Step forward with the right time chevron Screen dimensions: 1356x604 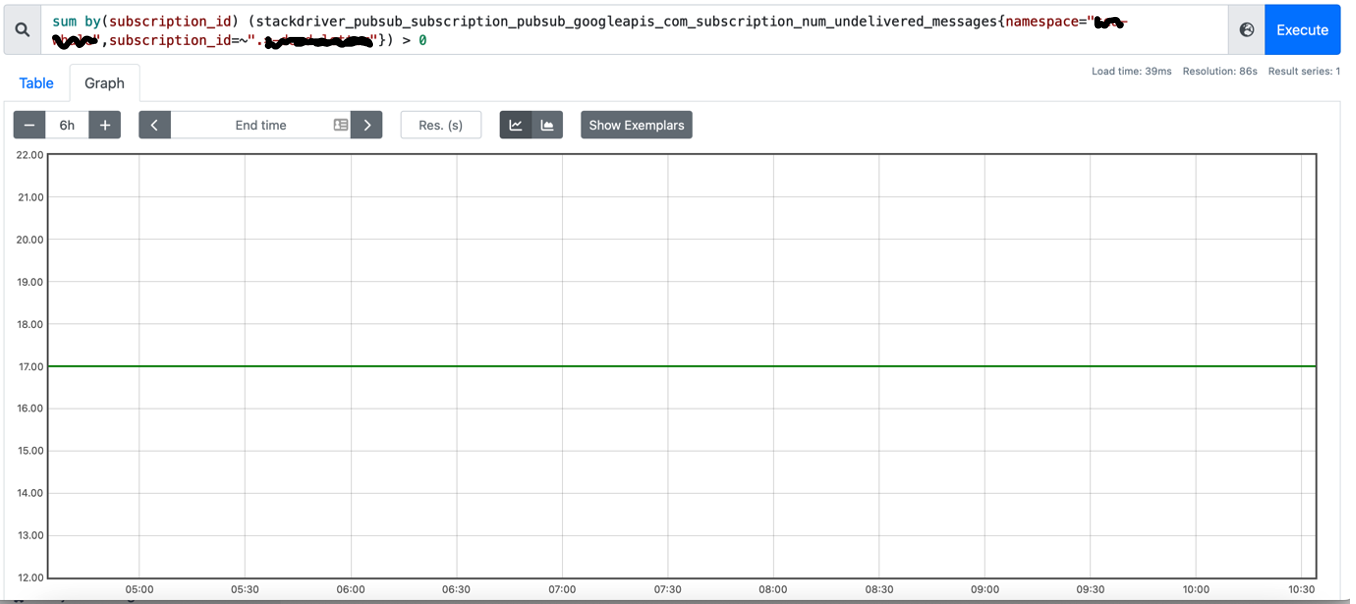click(367, 124)
